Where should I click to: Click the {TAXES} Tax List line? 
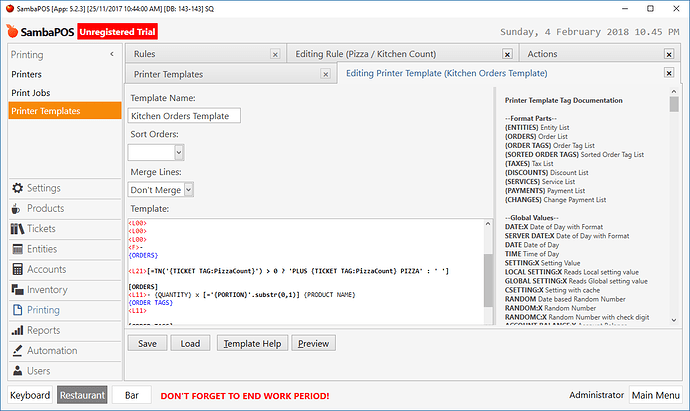[x=529, y=163]
